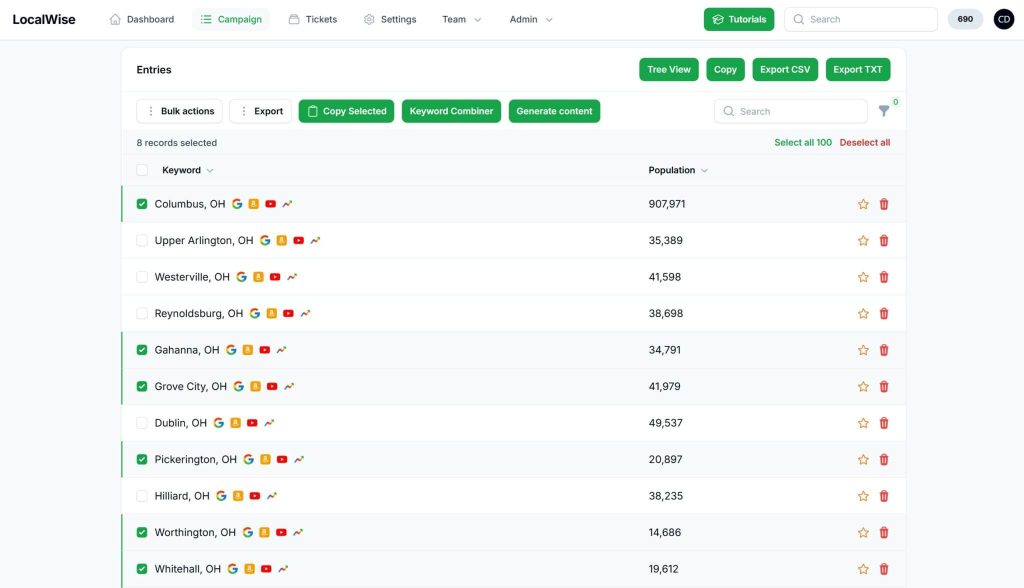Delete the Reynoldsburg, OH row
Image resolution: width=1024 pixels, height=588 pixels.
click(x=884, y=314)
